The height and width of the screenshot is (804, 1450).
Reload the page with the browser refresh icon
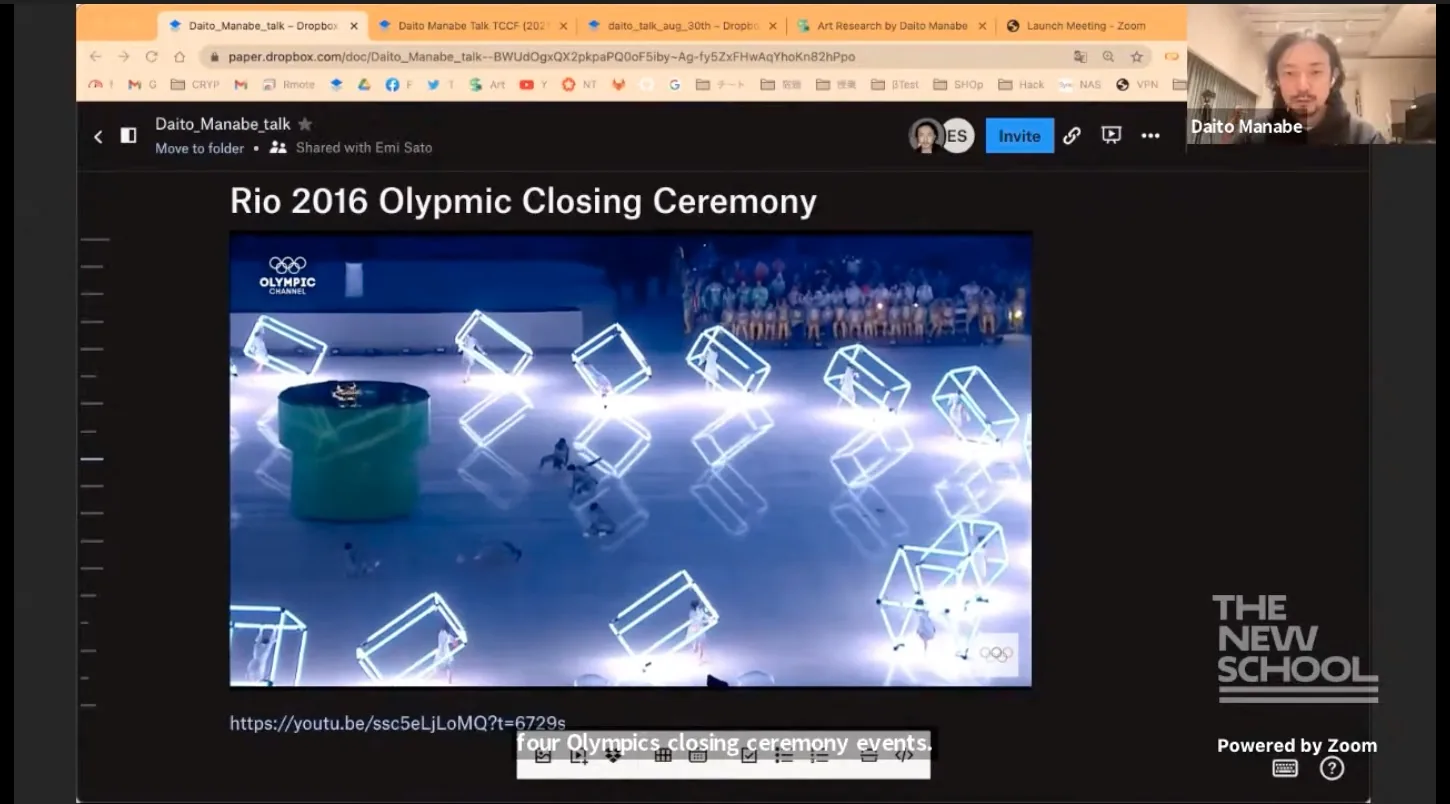151,57
